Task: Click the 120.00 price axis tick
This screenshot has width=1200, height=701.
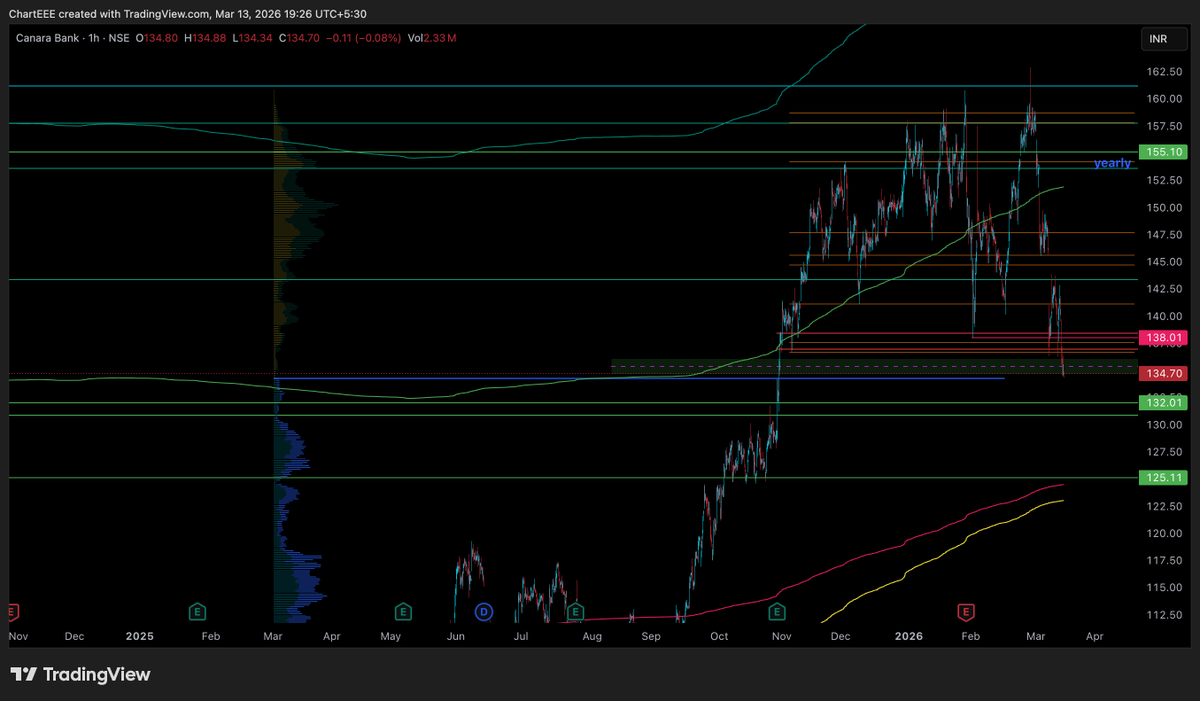Action: click(x=1162, y=533)
